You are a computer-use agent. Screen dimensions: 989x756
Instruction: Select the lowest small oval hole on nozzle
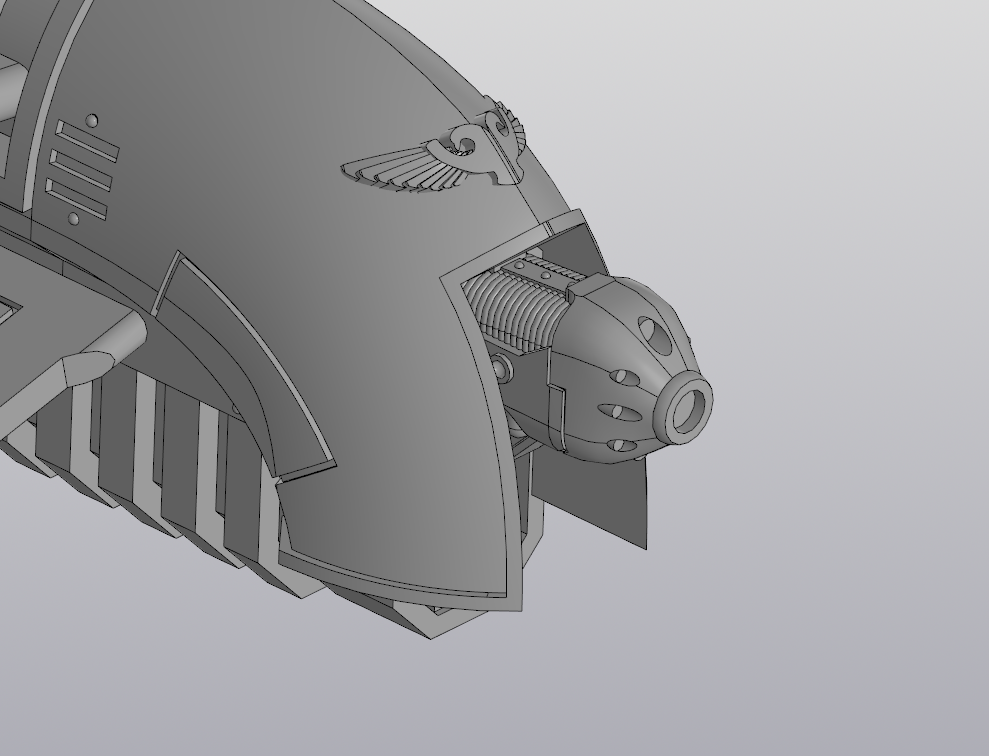click(618, 445)
